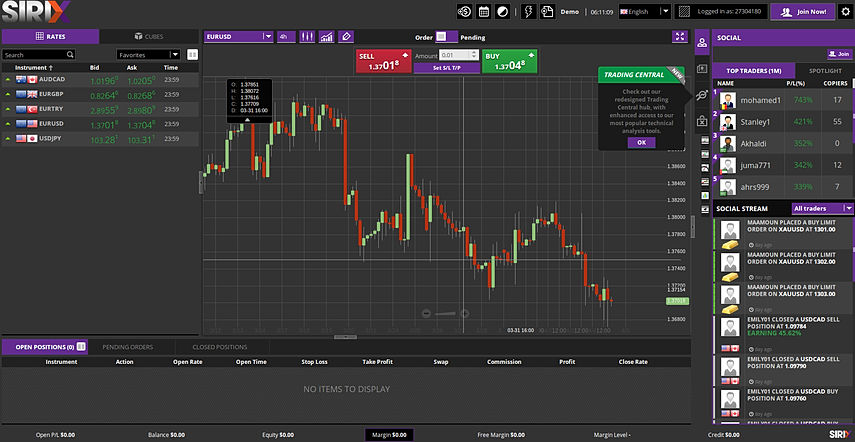
Task: Switch rates list to grid view icon
Action: click(192, 55)
